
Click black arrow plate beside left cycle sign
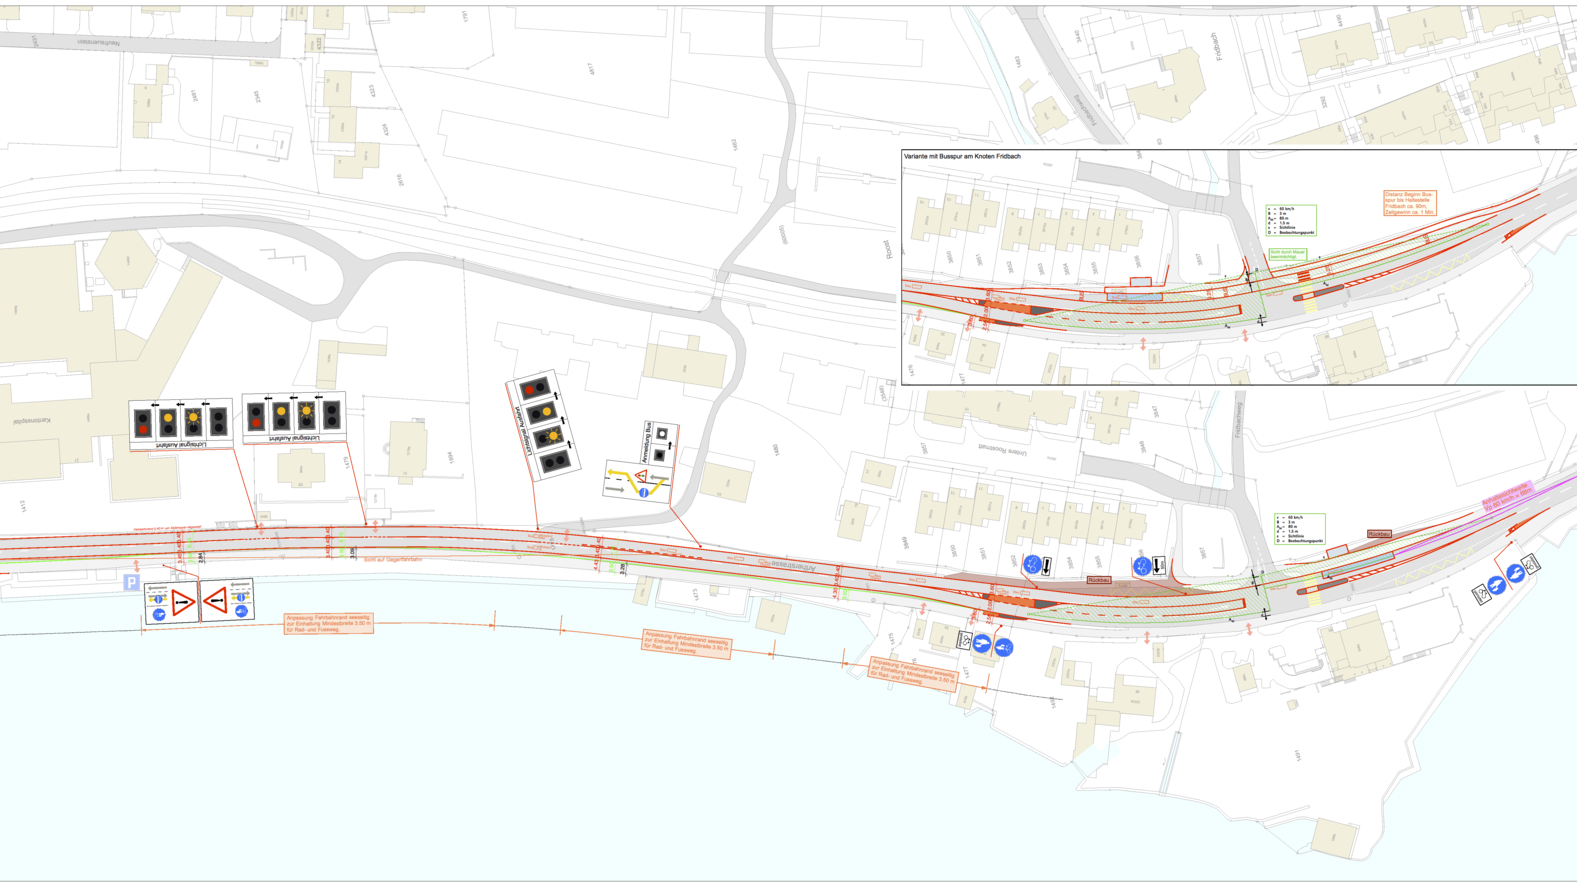click(1047, 567)
